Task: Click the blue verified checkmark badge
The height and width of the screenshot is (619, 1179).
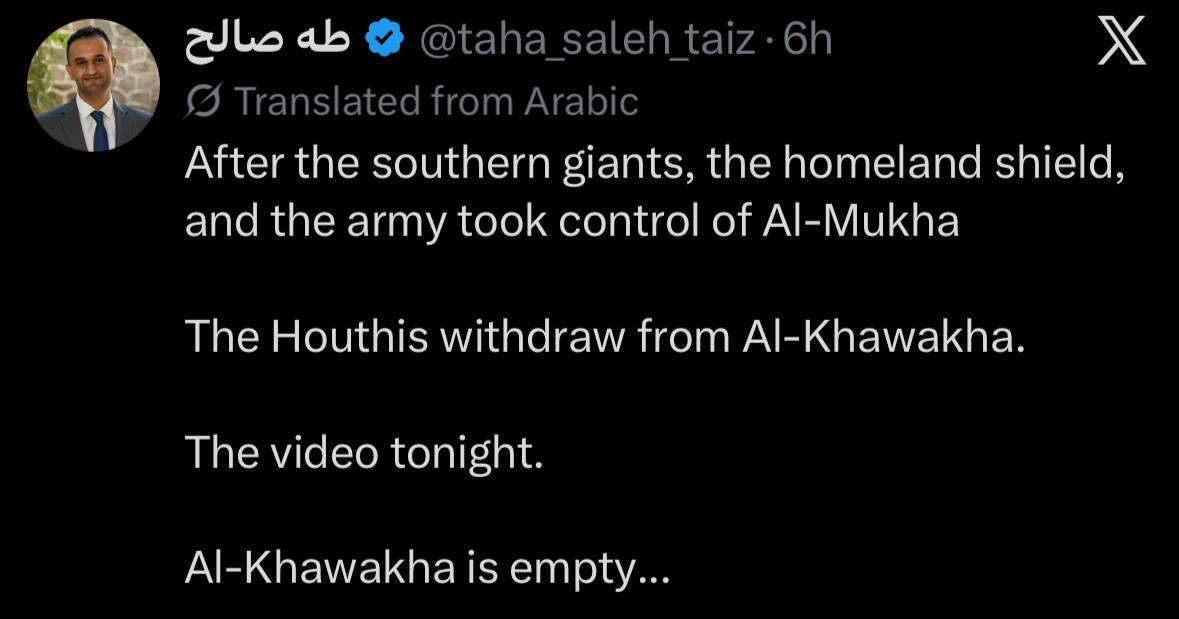Action: tap(384, 41)
